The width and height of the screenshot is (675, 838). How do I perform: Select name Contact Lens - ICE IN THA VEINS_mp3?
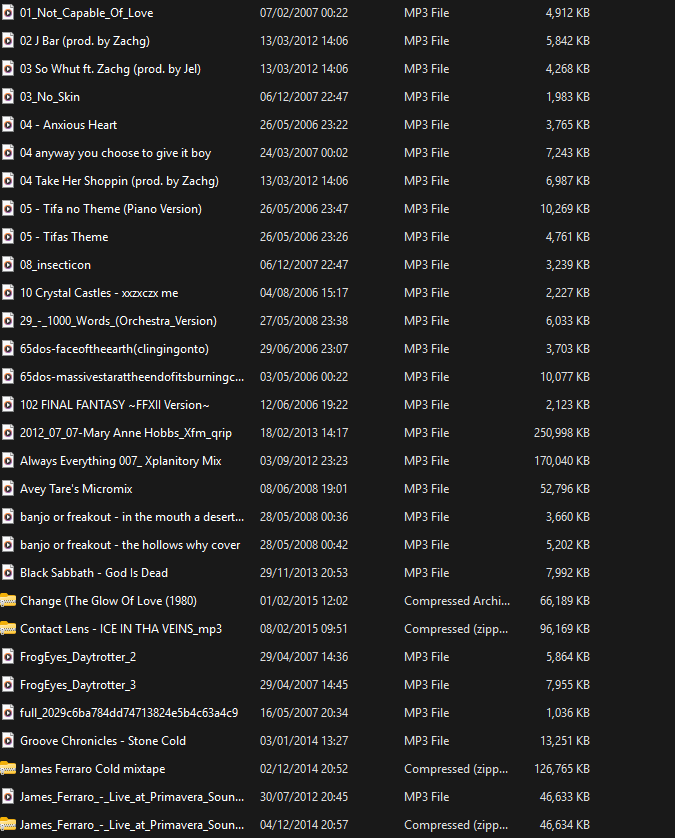click(x=121, y=628)
